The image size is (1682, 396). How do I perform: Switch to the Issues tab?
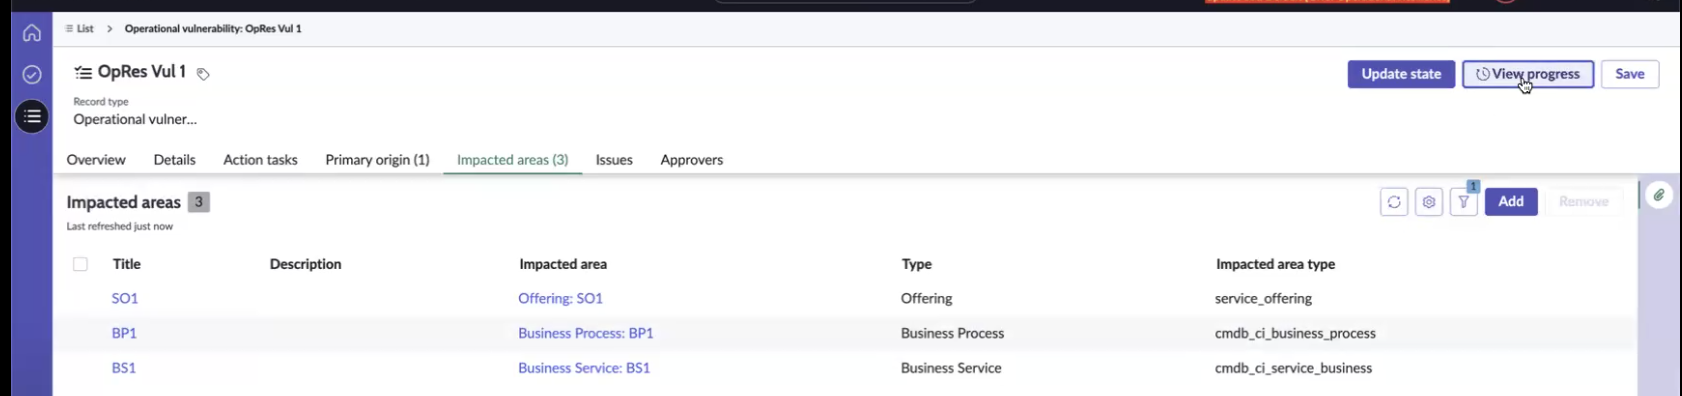(614, 160)
